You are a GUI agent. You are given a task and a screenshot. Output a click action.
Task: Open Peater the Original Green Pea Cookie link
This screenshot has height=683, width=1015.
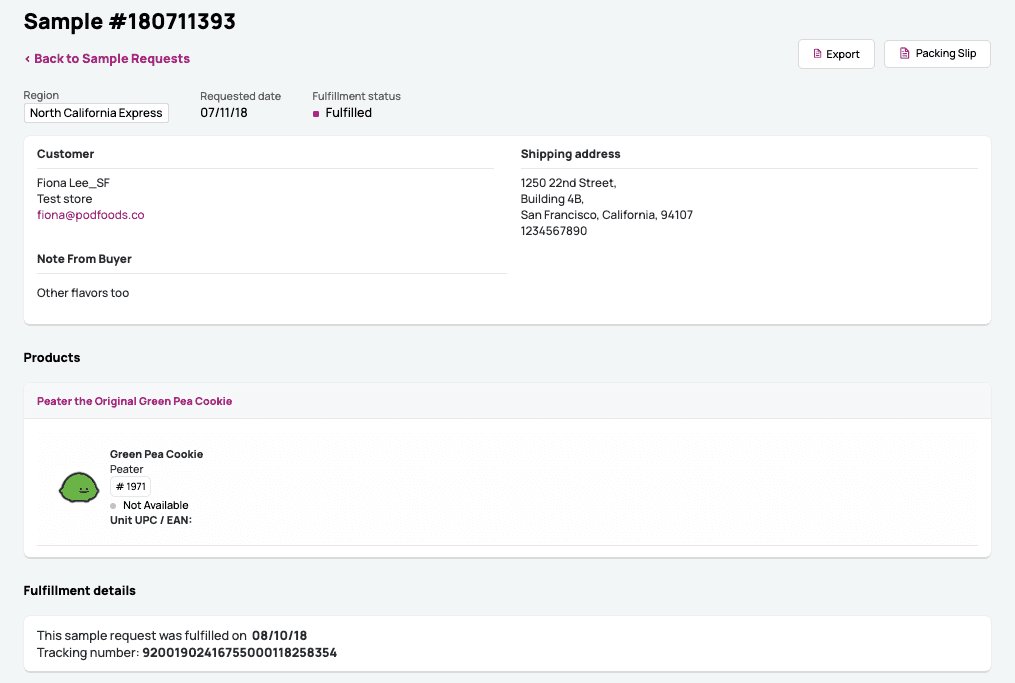[x=134, y=401]
